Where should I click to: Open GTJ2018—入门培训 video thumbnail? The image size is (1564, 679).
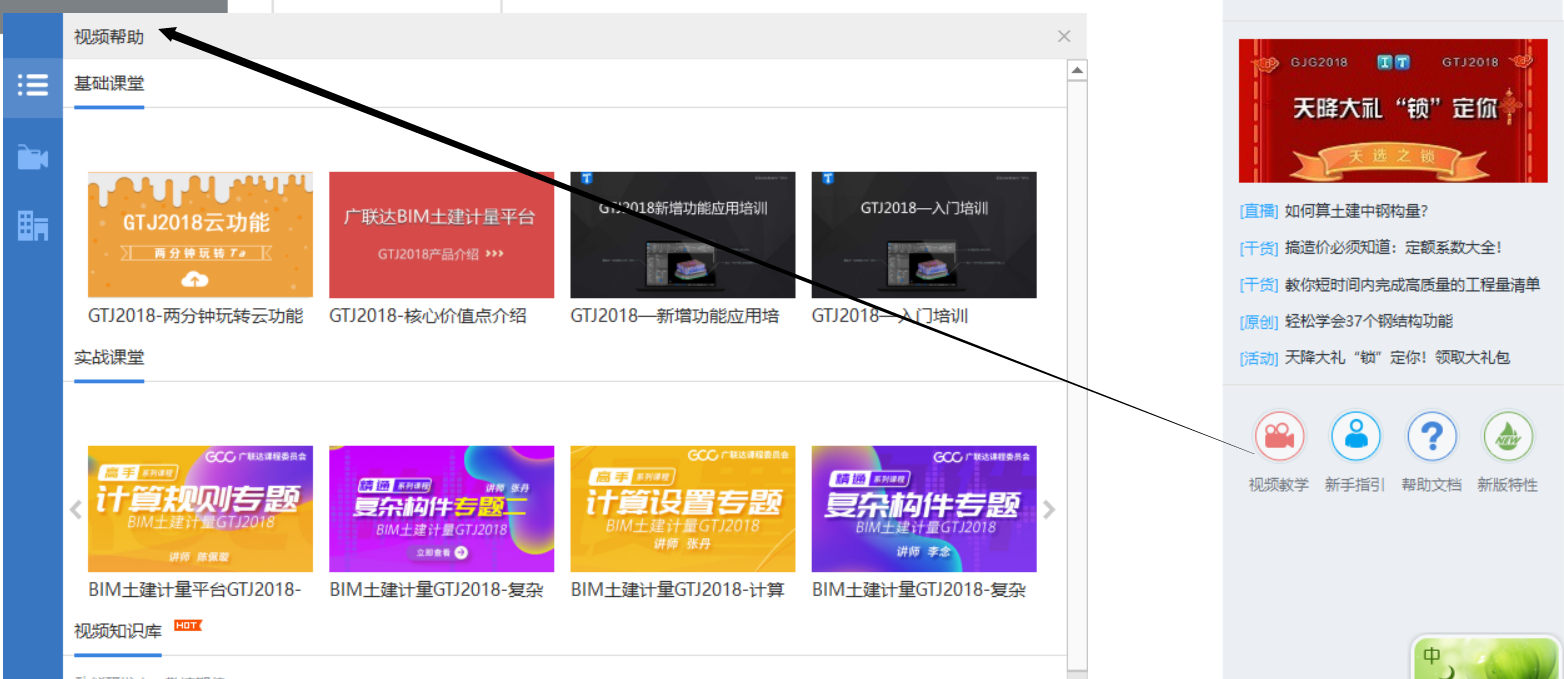point(924,235)
